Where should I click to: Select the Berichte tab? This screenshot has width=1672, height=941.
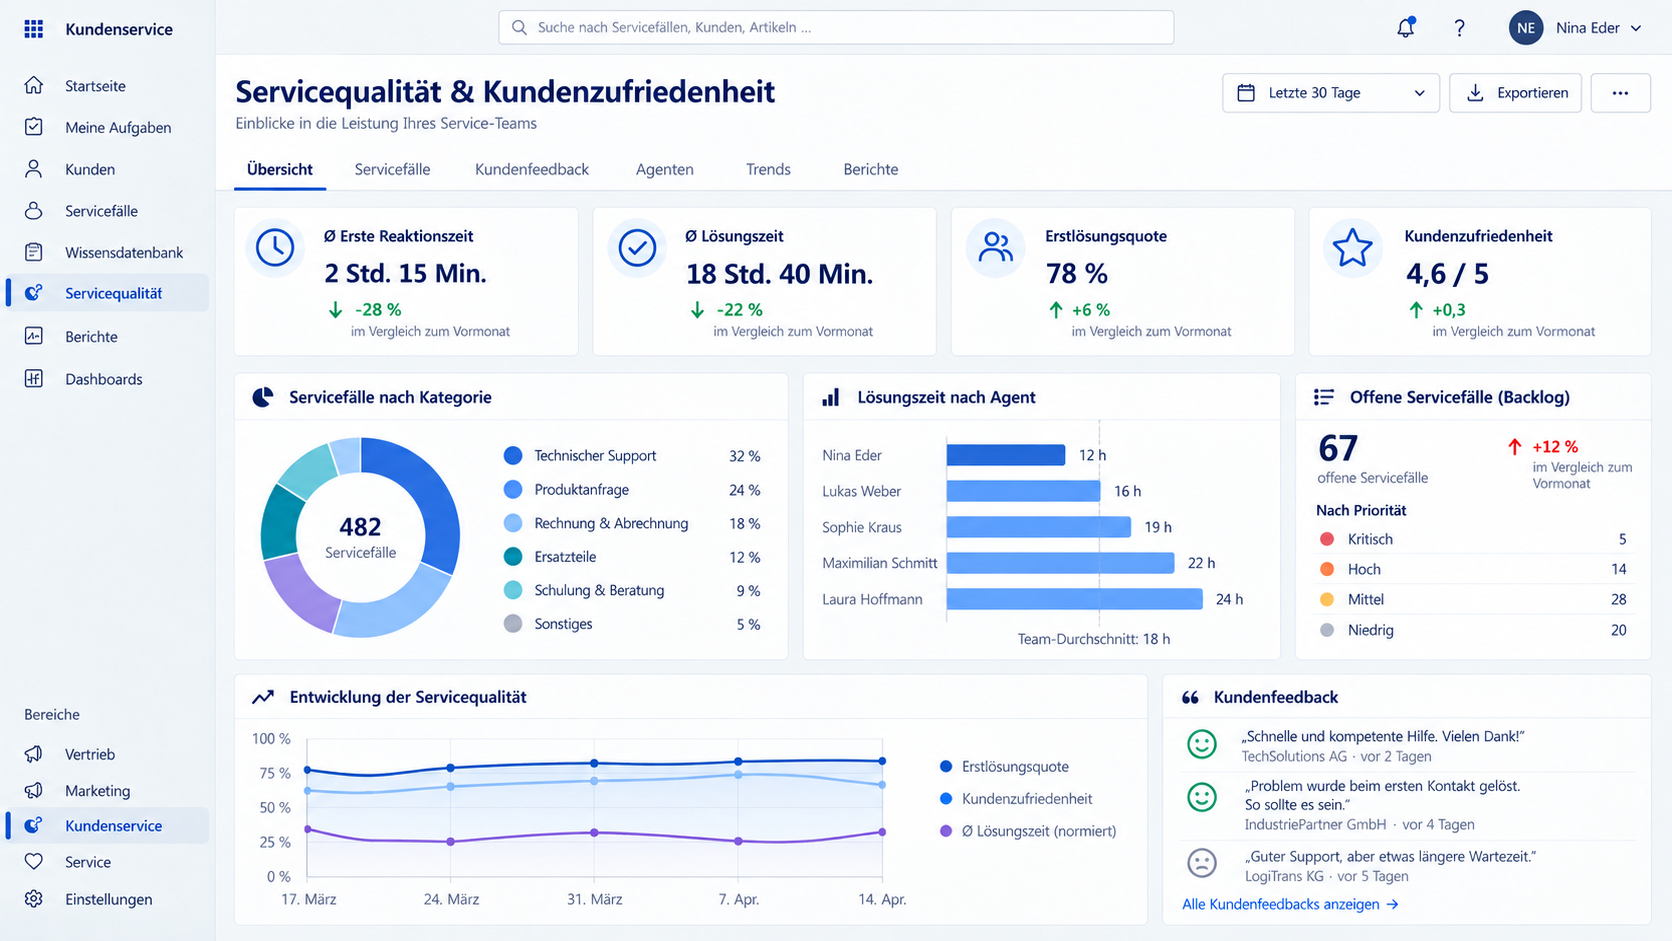click(x=871, y=169)
